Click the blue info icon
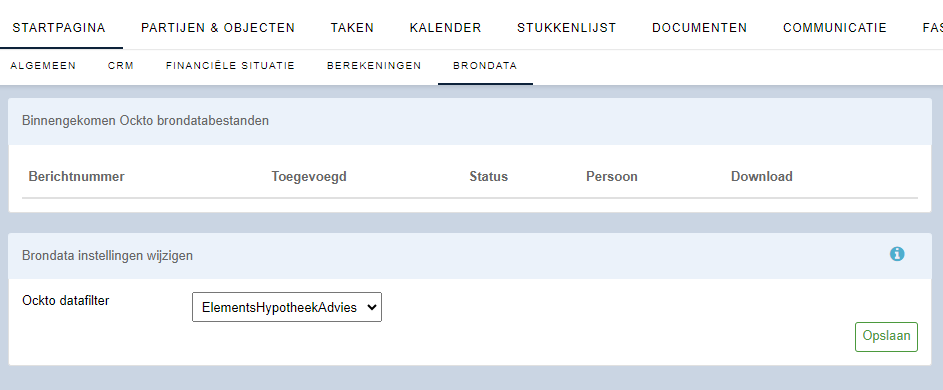The image size is (943, 390). 897,255
